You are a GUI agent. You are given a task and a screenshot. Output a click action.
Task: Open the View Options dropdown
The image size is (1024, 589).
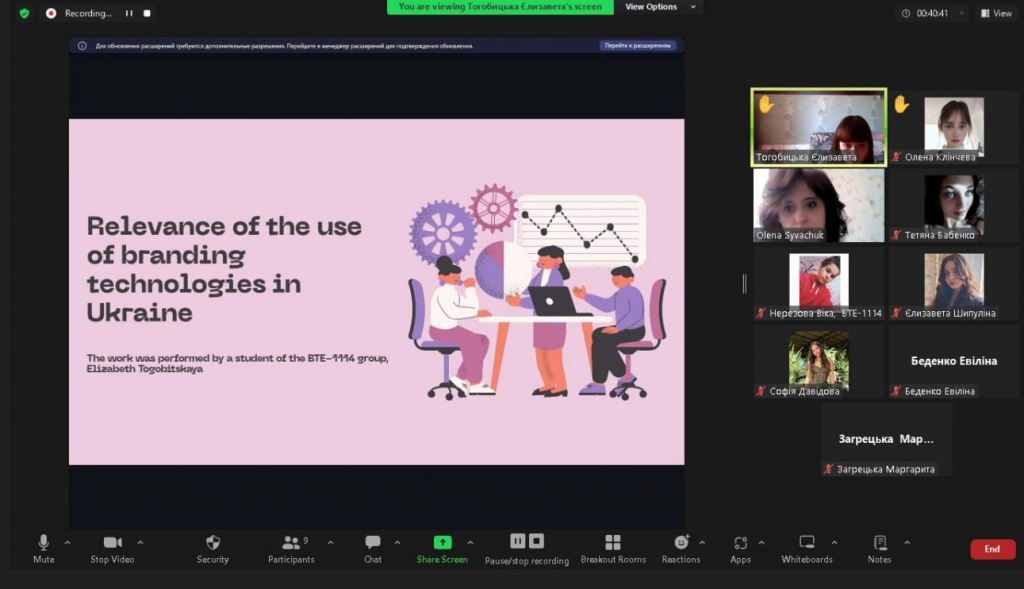[657, 7]
